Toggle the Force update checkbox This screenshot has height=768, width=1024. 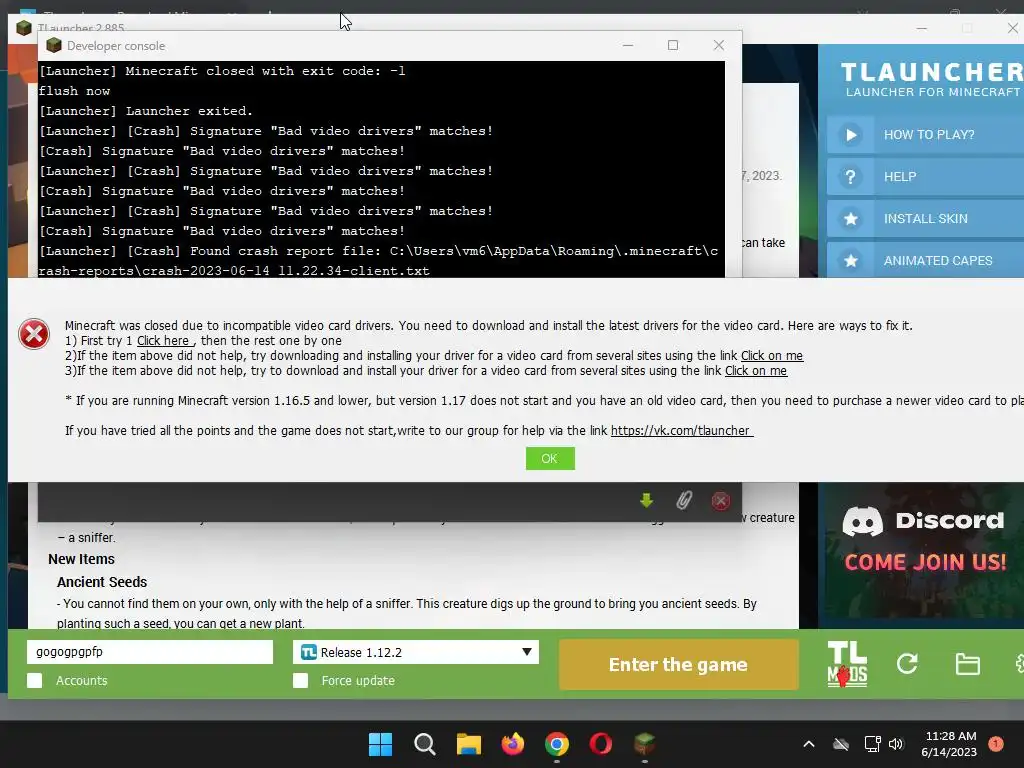pyautogui.click(x=300, y=680)
